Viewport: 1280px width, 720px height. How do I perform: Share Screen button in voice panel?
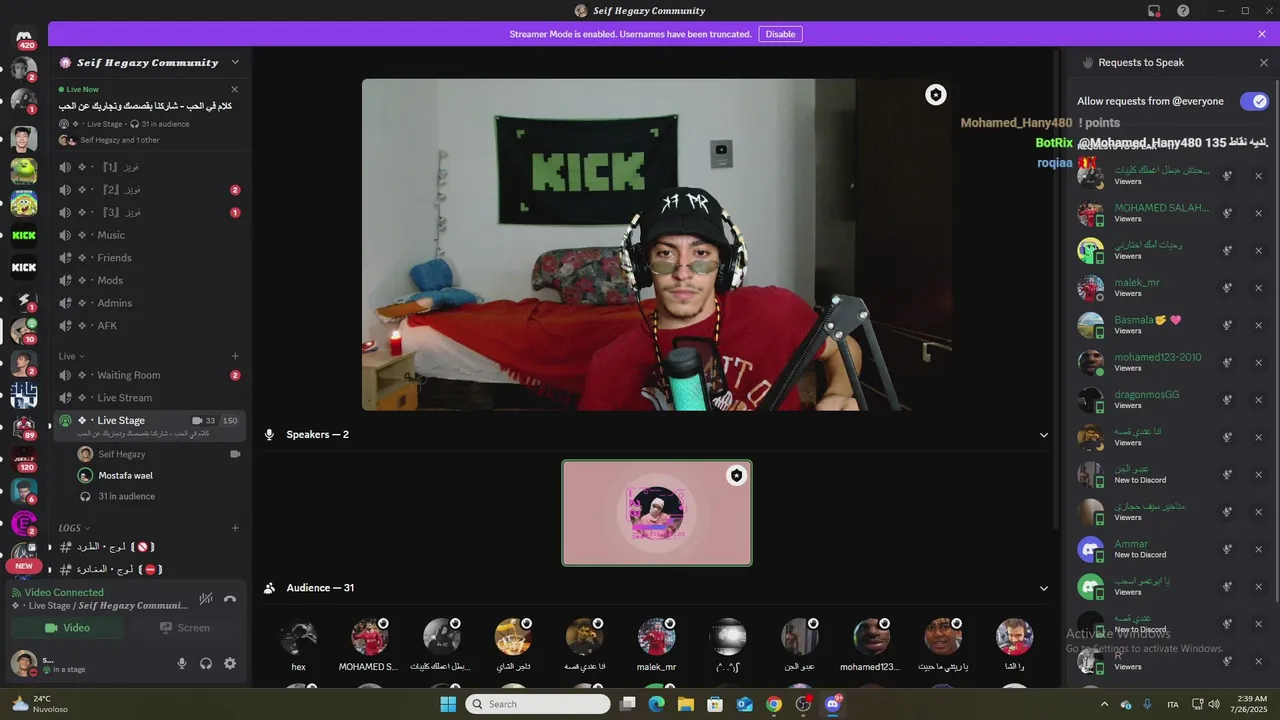click(184, 628)
